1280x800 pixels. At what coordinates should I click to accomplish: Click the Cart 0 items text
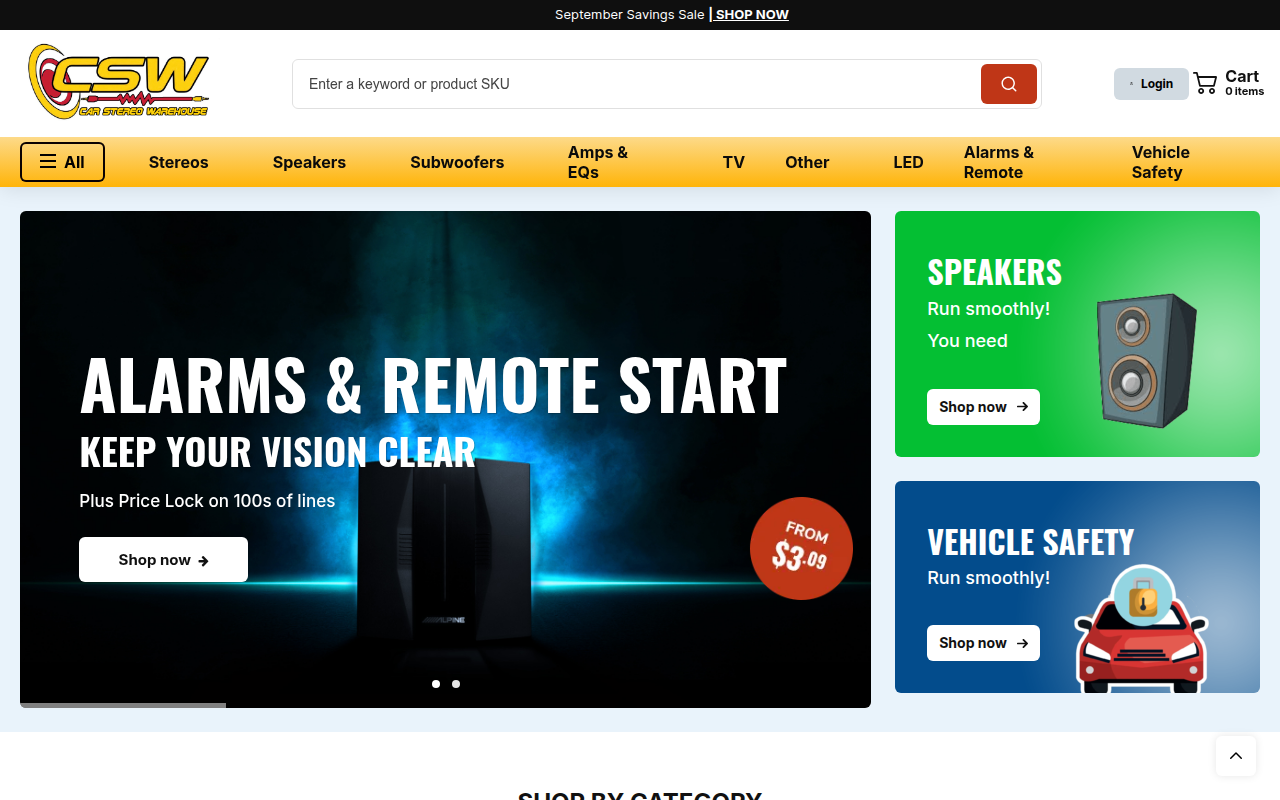1244,83
